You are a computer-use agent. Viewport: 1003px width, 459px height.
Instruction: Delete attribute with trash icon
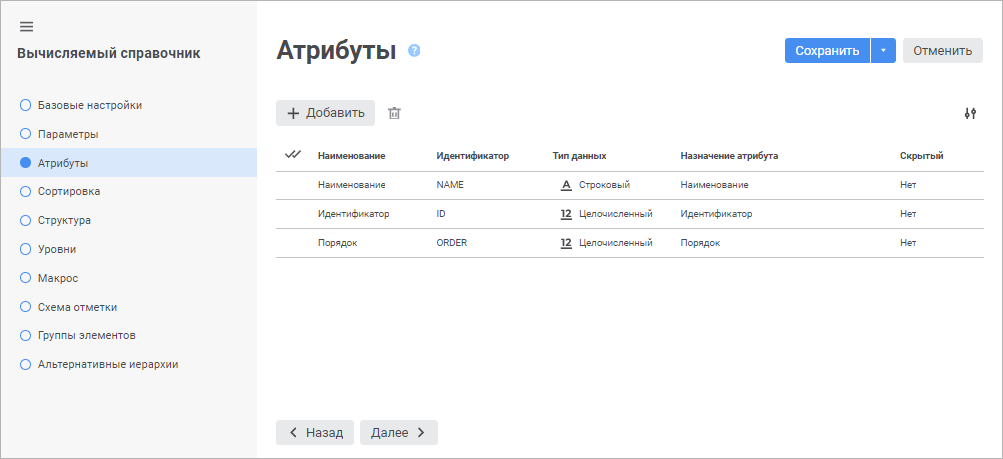394,113
